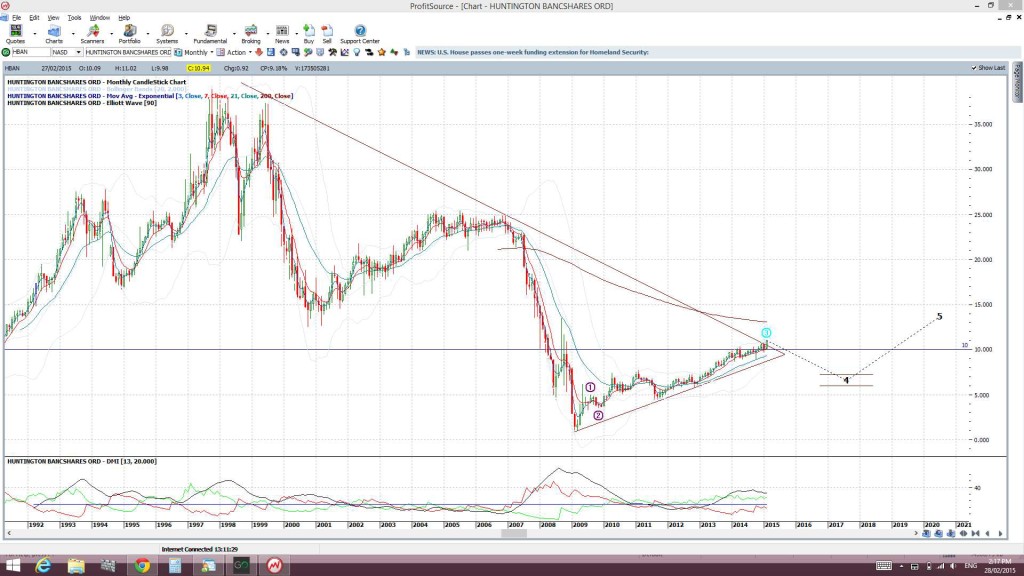Click the save floppy disk icon

pyautogui.click(x=270, y=52)
